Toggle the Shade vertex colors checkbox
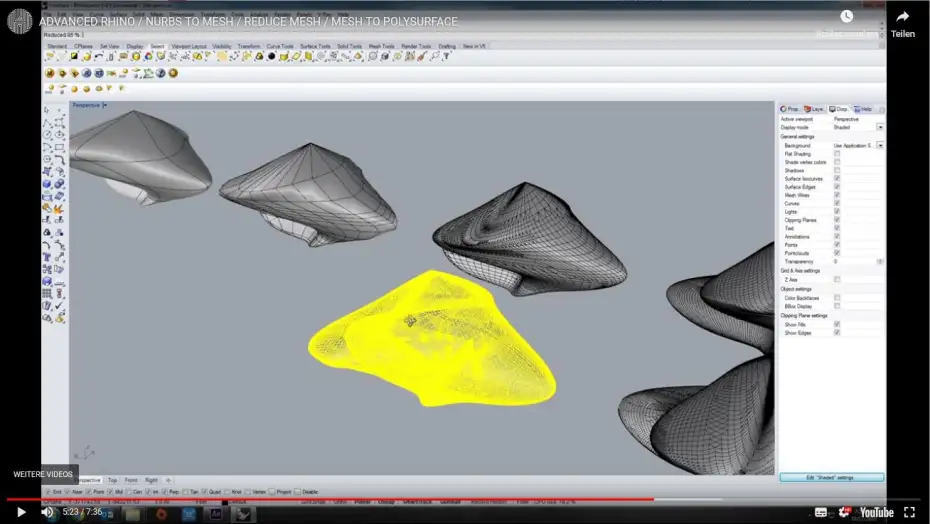The width and height of the screenshot is (930, 524). (x=837, y=162)
